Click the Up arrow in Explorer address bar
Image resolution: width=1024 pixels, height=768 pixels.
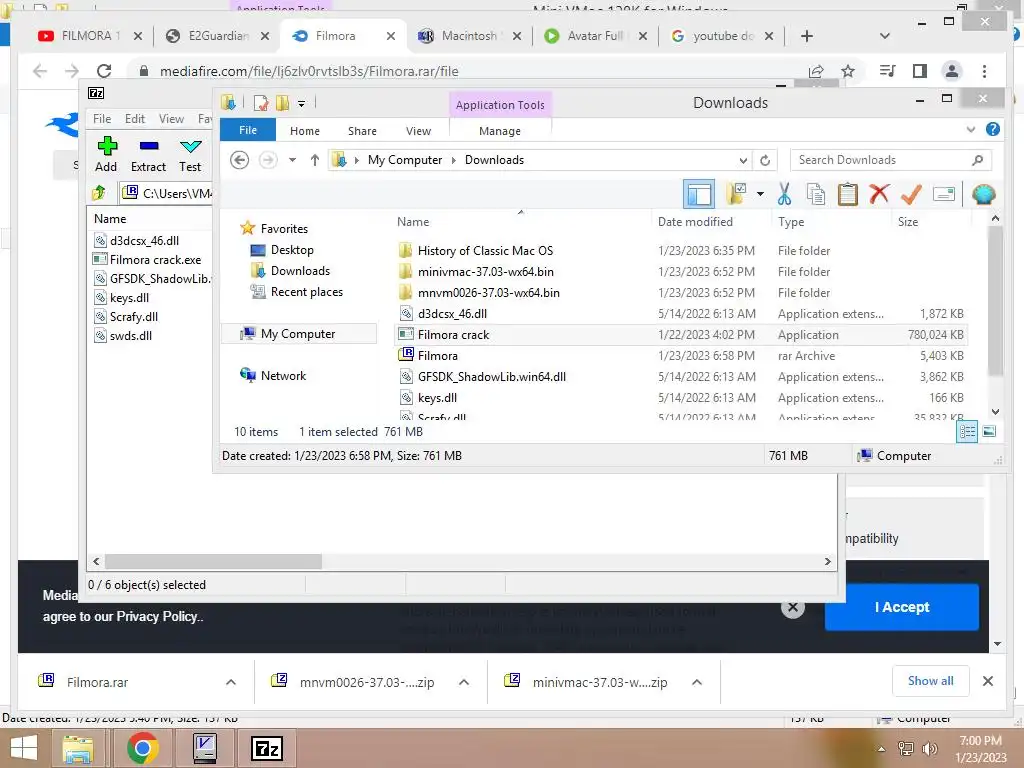point(315,160)
